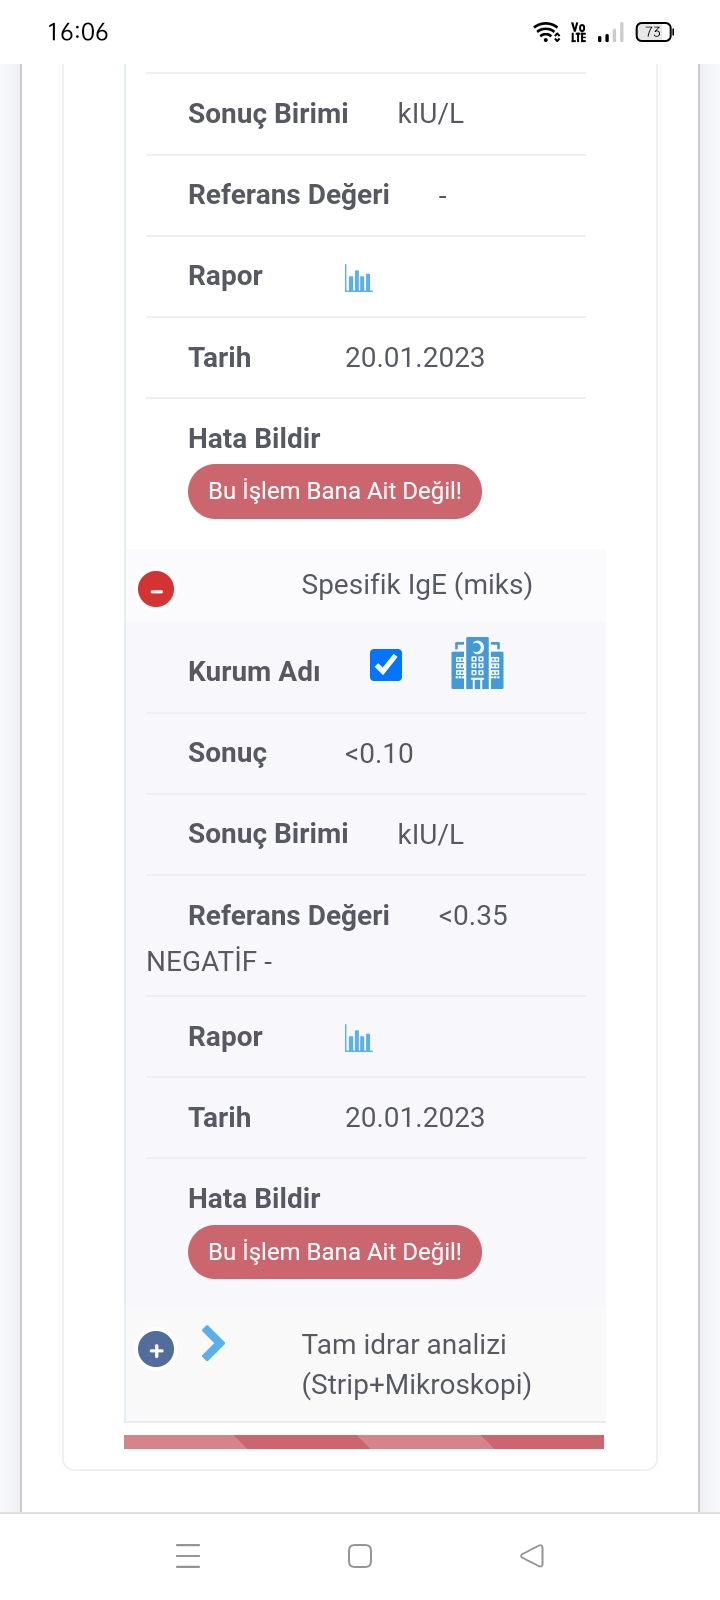The image size is (720, 1600).
Task: Uncheck the Kurum Adı checkbox
Action: [x=386, y=665]
